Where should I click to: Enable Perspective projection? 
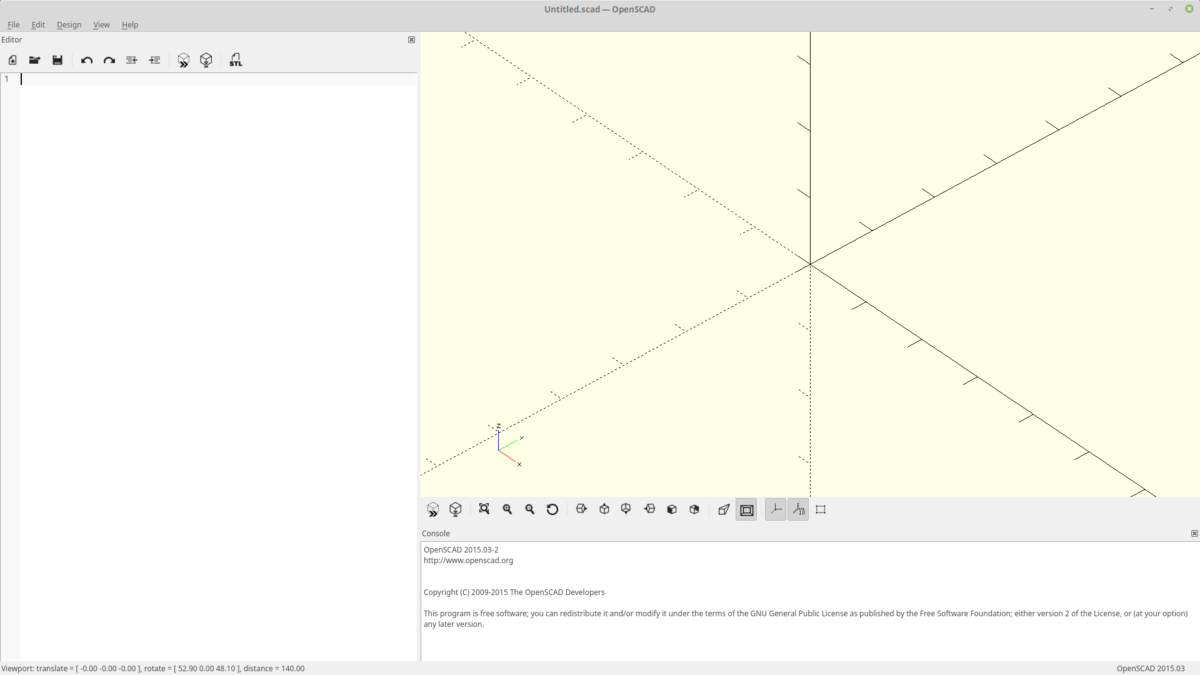point(724,509)
